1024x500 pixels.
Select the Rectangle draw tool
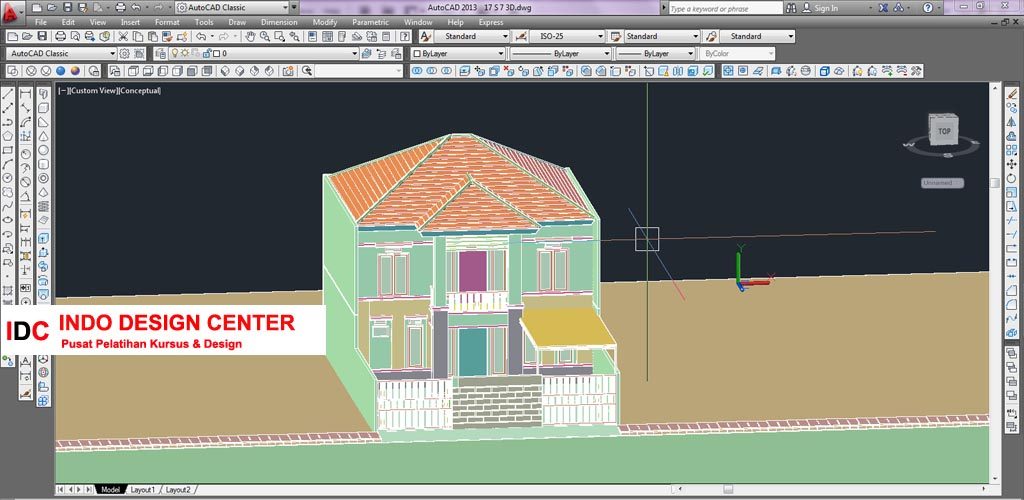8,150
